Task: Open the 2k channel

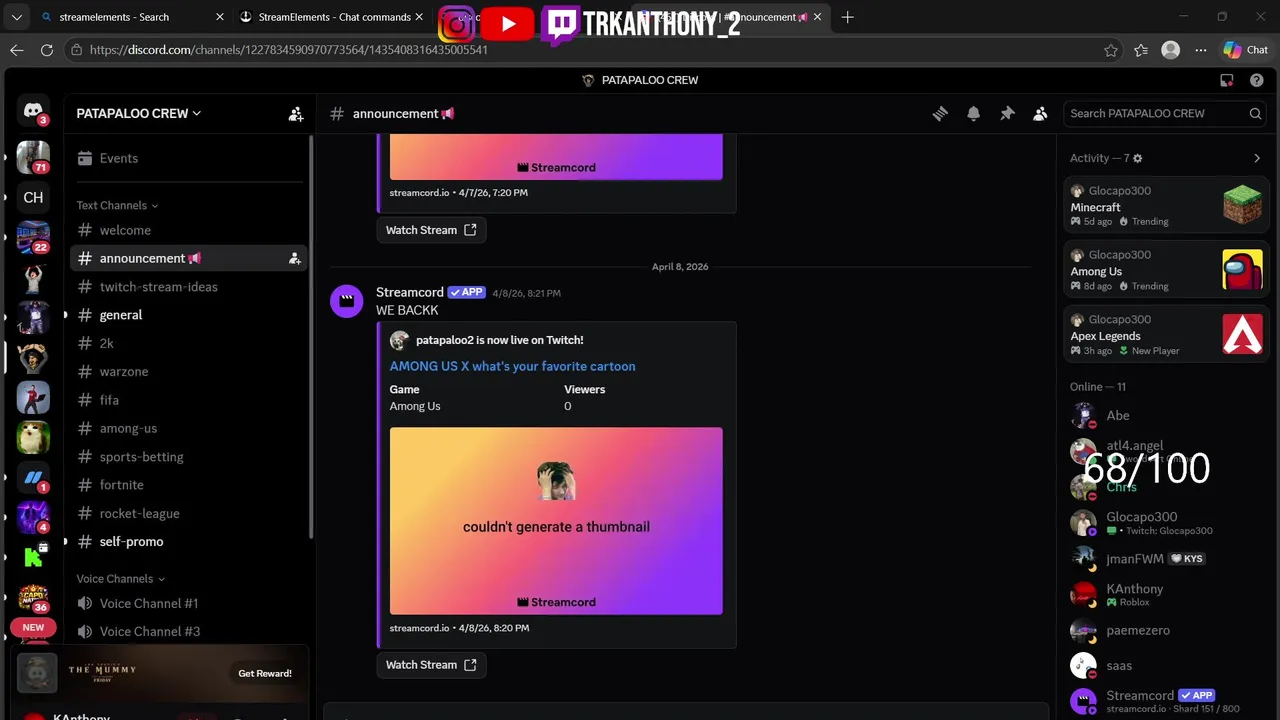Action: (x=188, y=343)
